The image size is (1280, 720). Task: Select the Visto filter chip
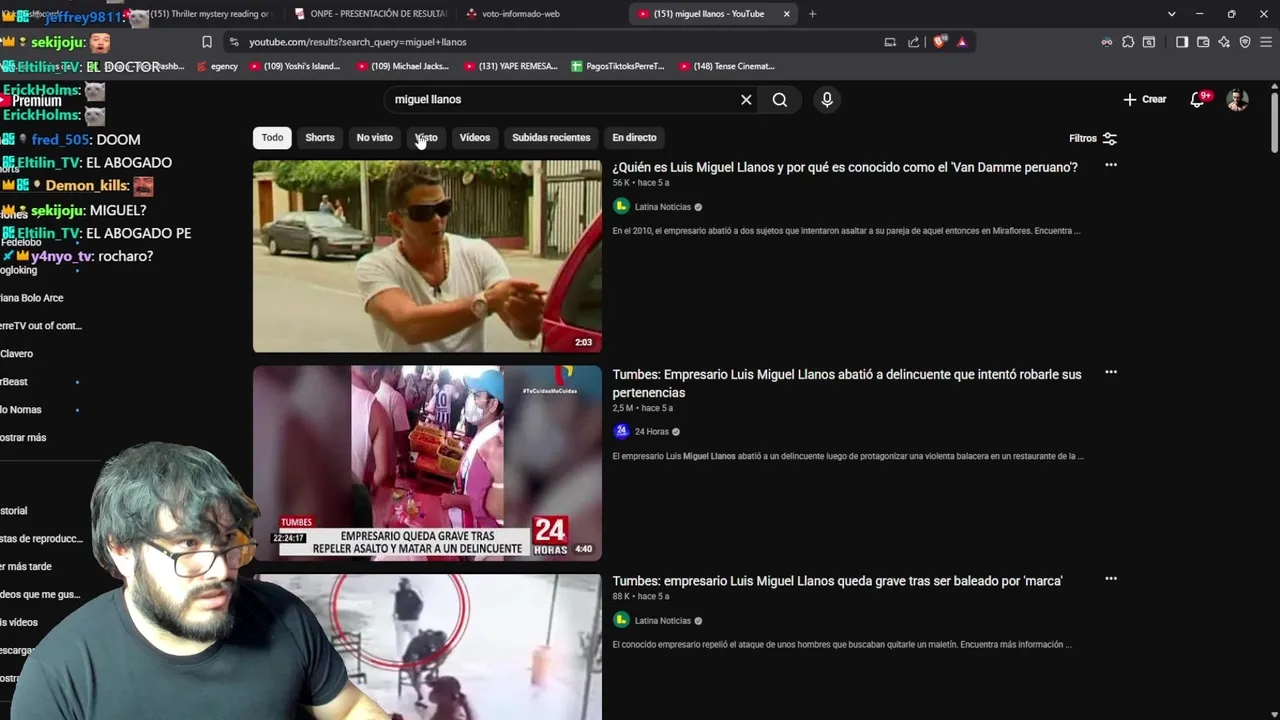coord(427,138)
